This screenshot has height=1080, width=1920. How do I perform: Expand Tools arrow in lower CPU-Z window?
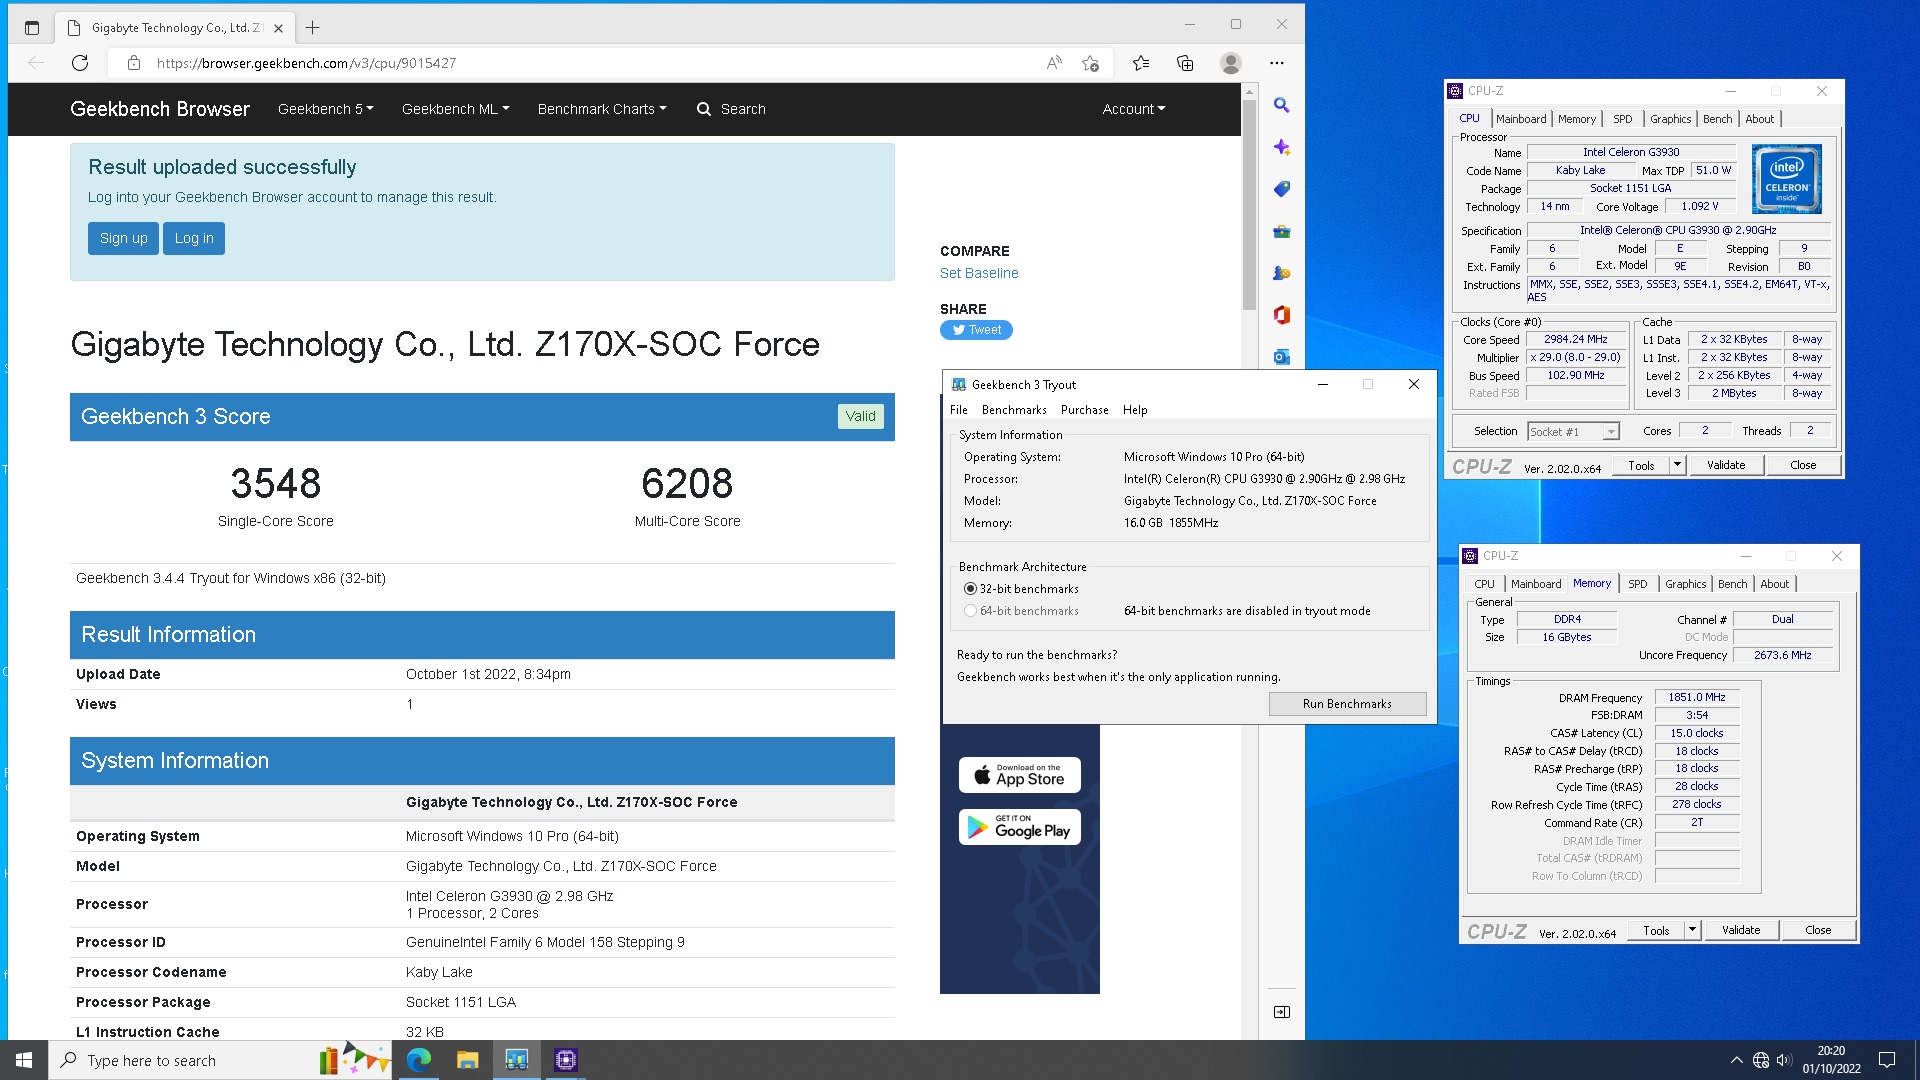tap(1692, 930)
